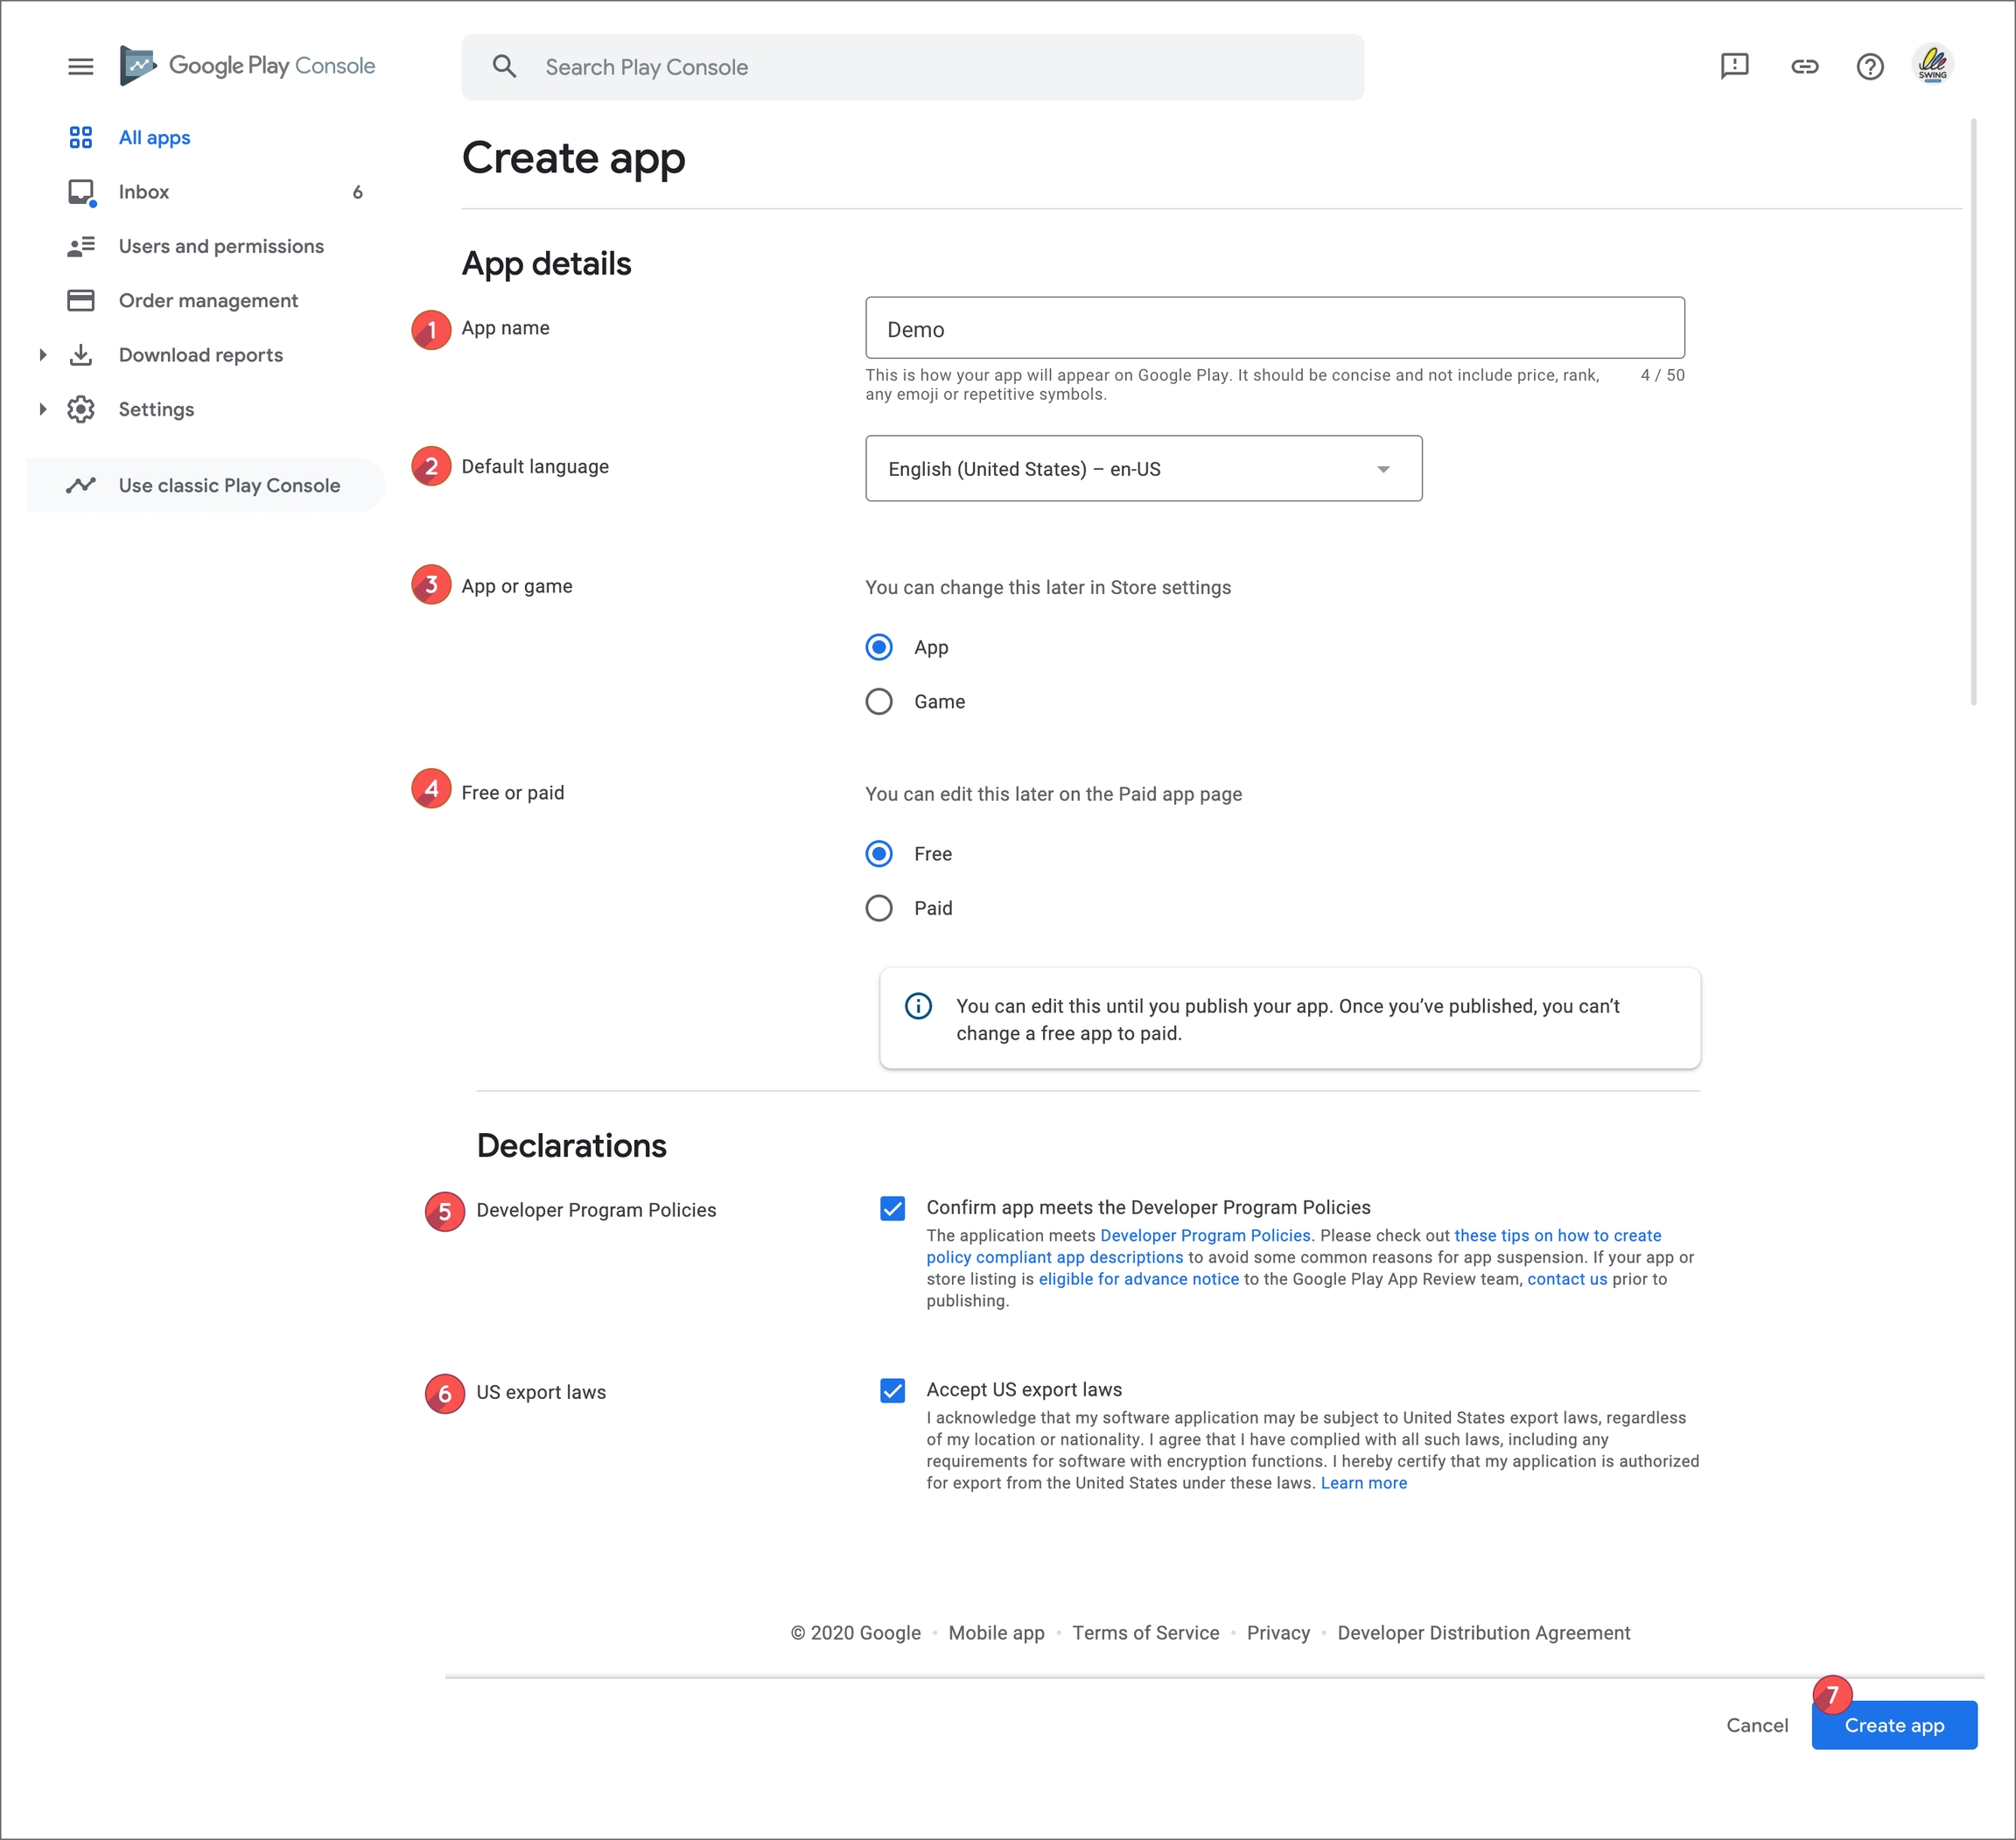Open Mobile app footer link
Screen dimensions: 2016x1840
pyautogui.click(x=996, y=1633)
